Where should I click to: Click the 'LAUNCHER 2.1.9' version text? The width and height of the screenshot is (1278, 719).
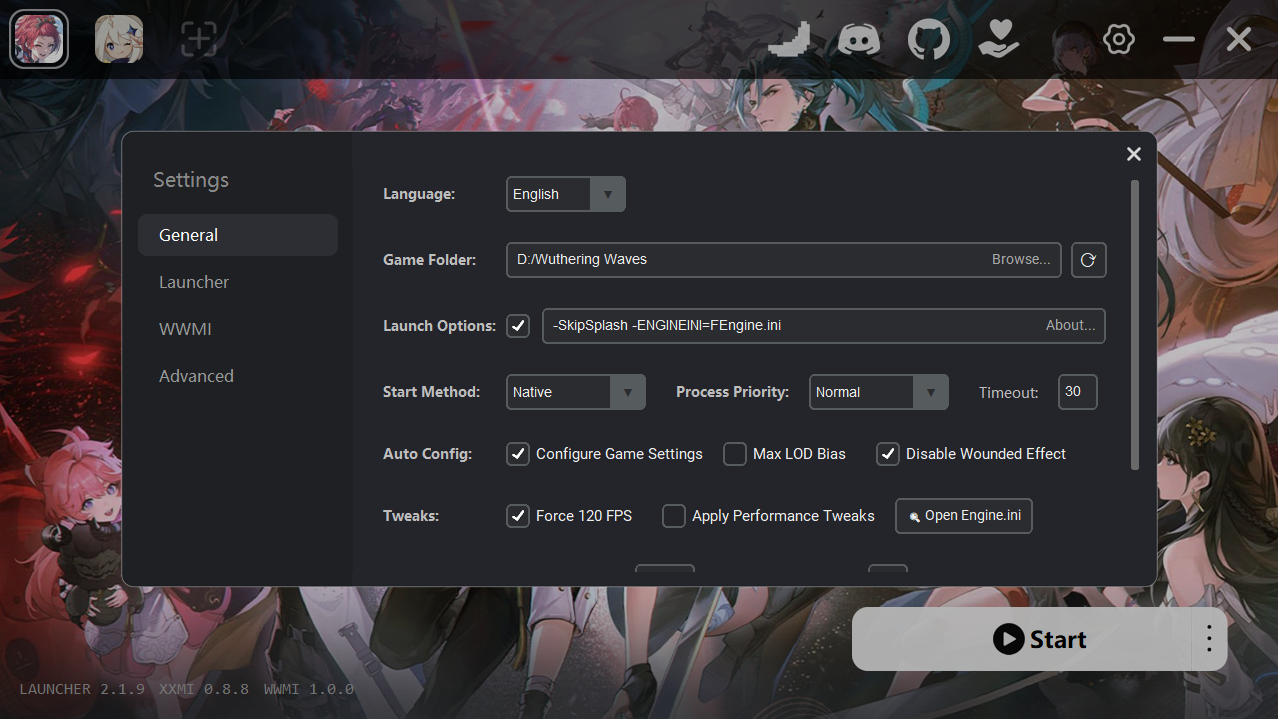82,689
